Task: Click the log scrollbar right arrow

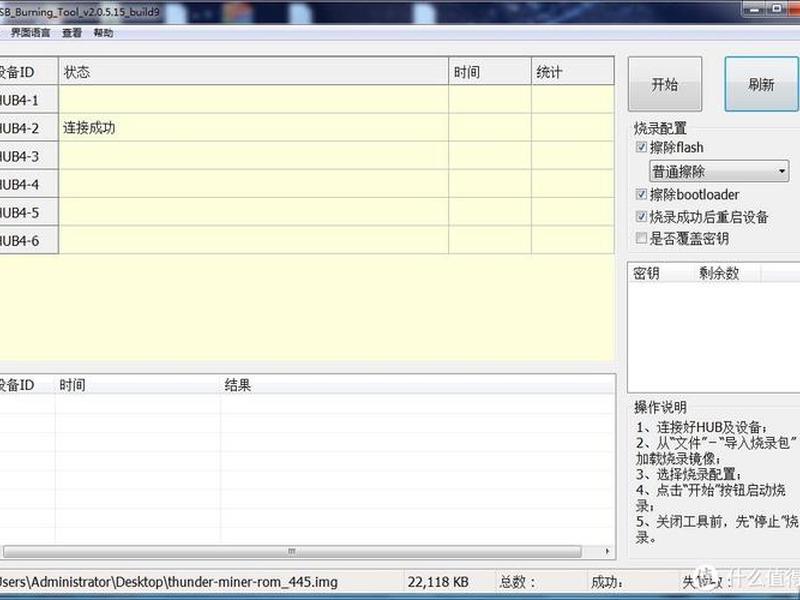Action: 607,552
